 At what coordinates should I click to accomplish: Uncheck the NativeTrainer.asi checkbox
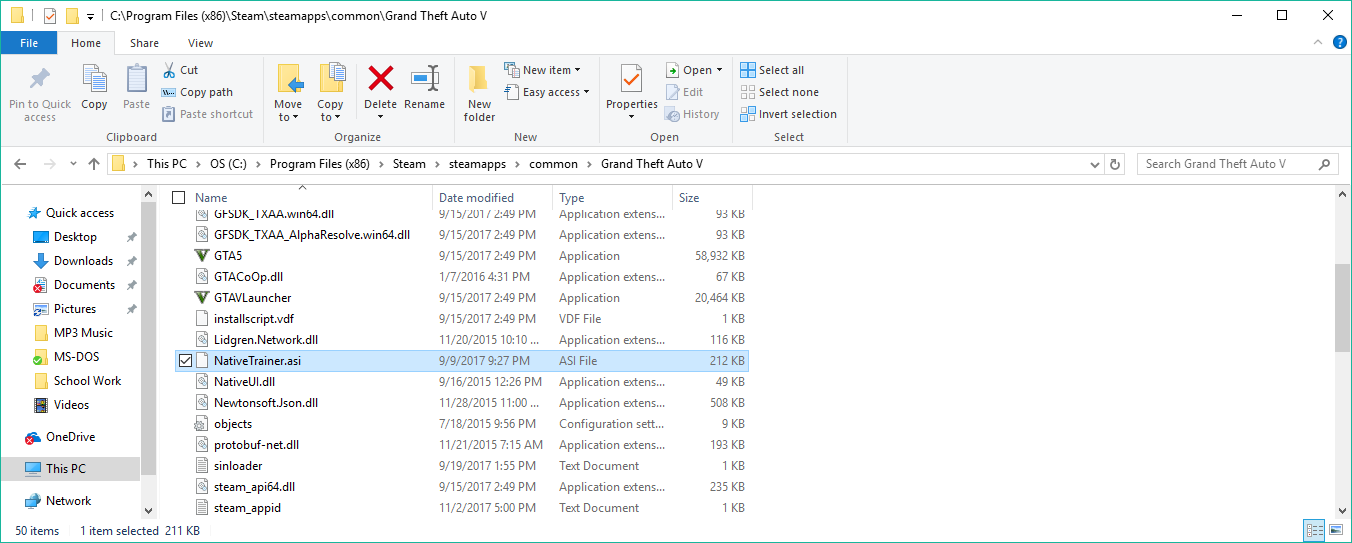click(x=184, y=361)
